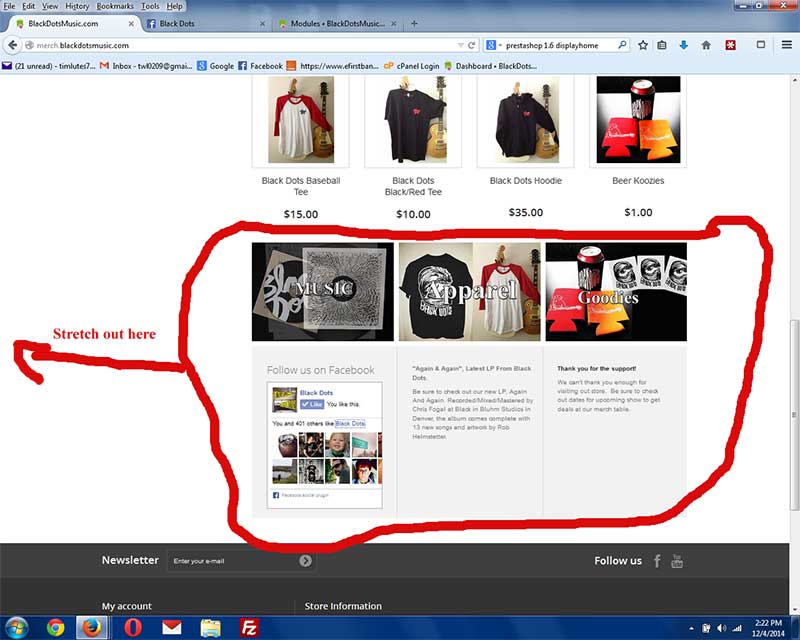This screenshot has height=640, width=800.
Task: Open the Music category banner
Action: [323, 291]
